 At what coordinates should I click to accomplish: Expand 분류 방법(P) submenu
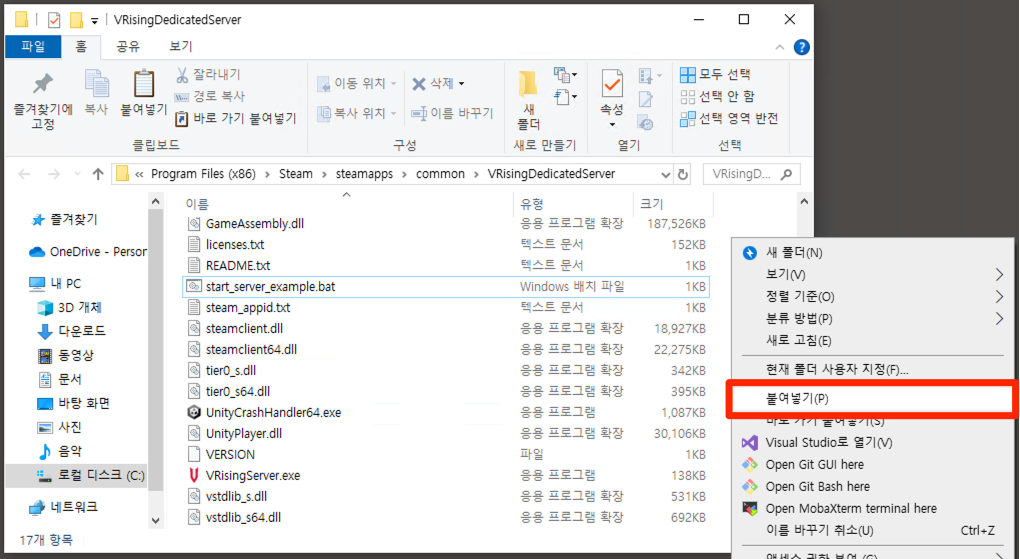pyautogui.click(x=999, y=319)
